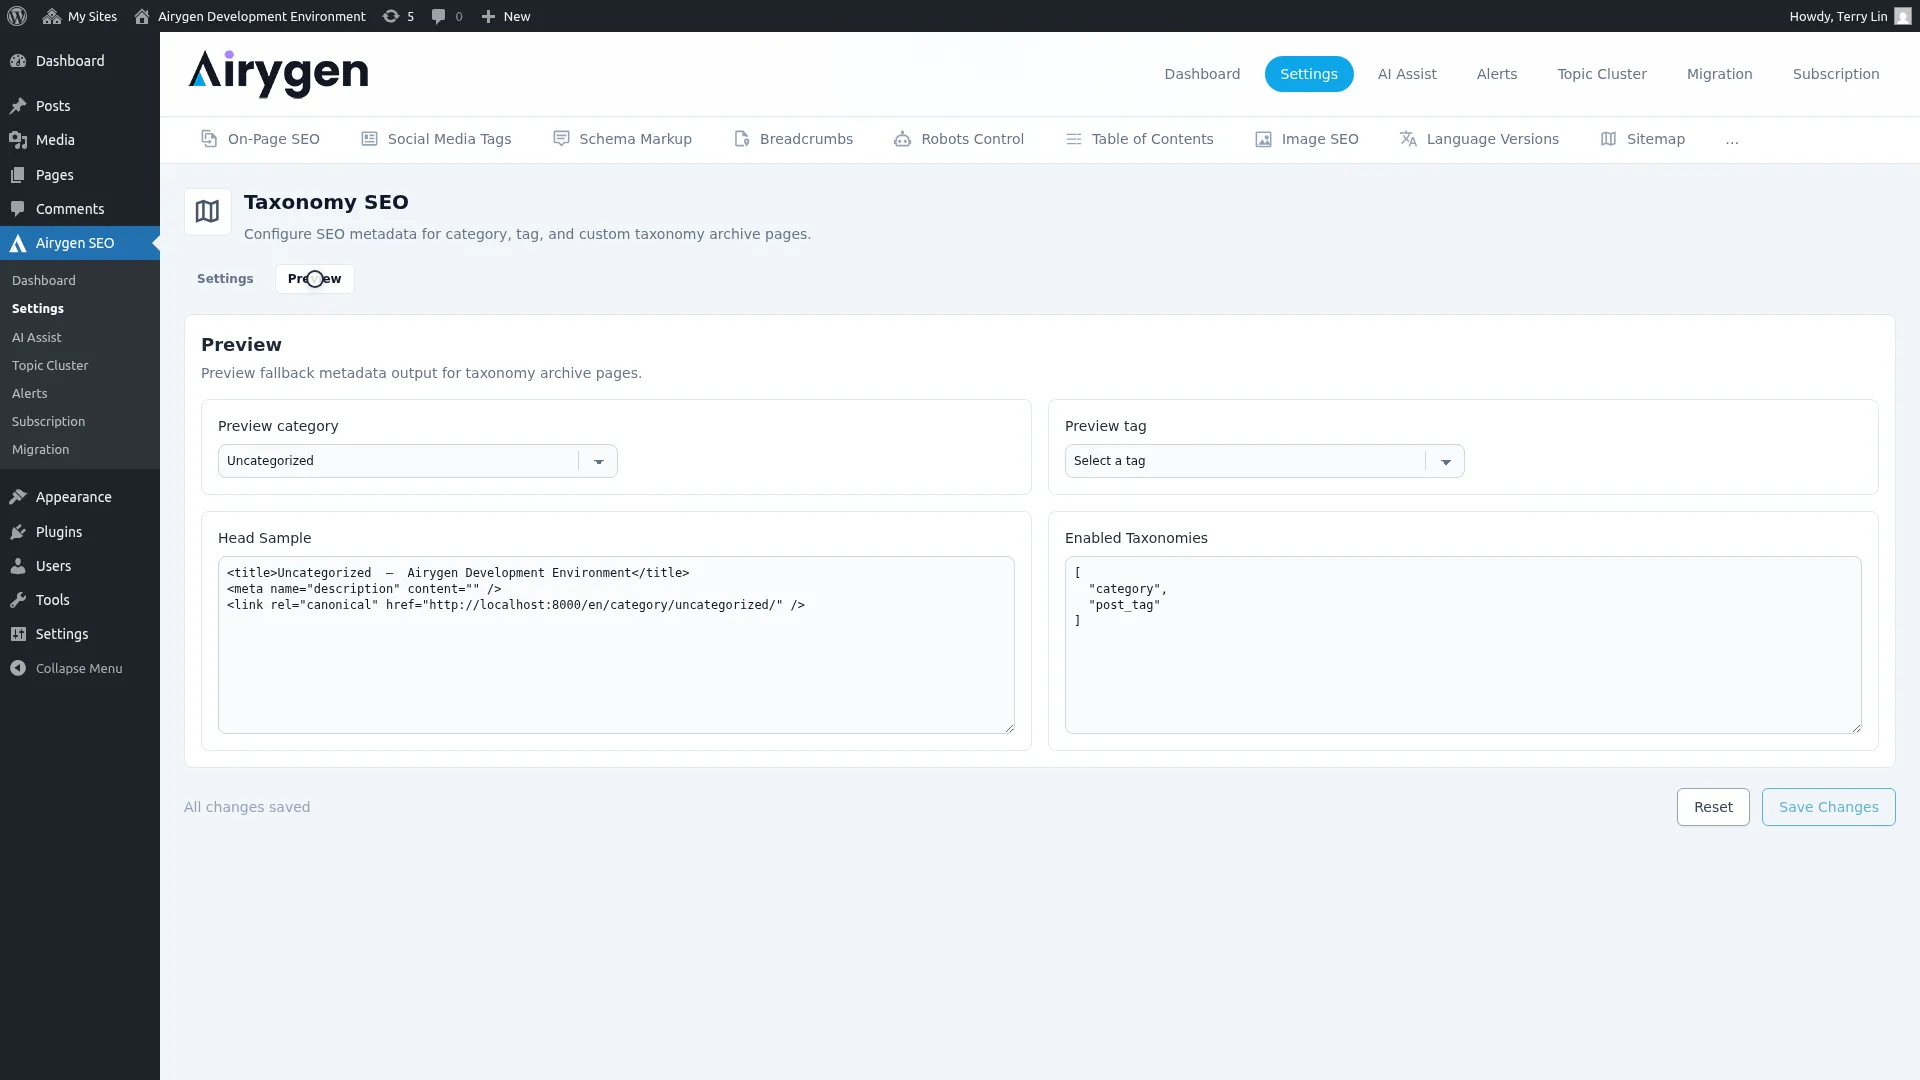Click the On-Page SEO tab icon
This screenshot has width=1920, height=1080.
[x=209, y=139]
